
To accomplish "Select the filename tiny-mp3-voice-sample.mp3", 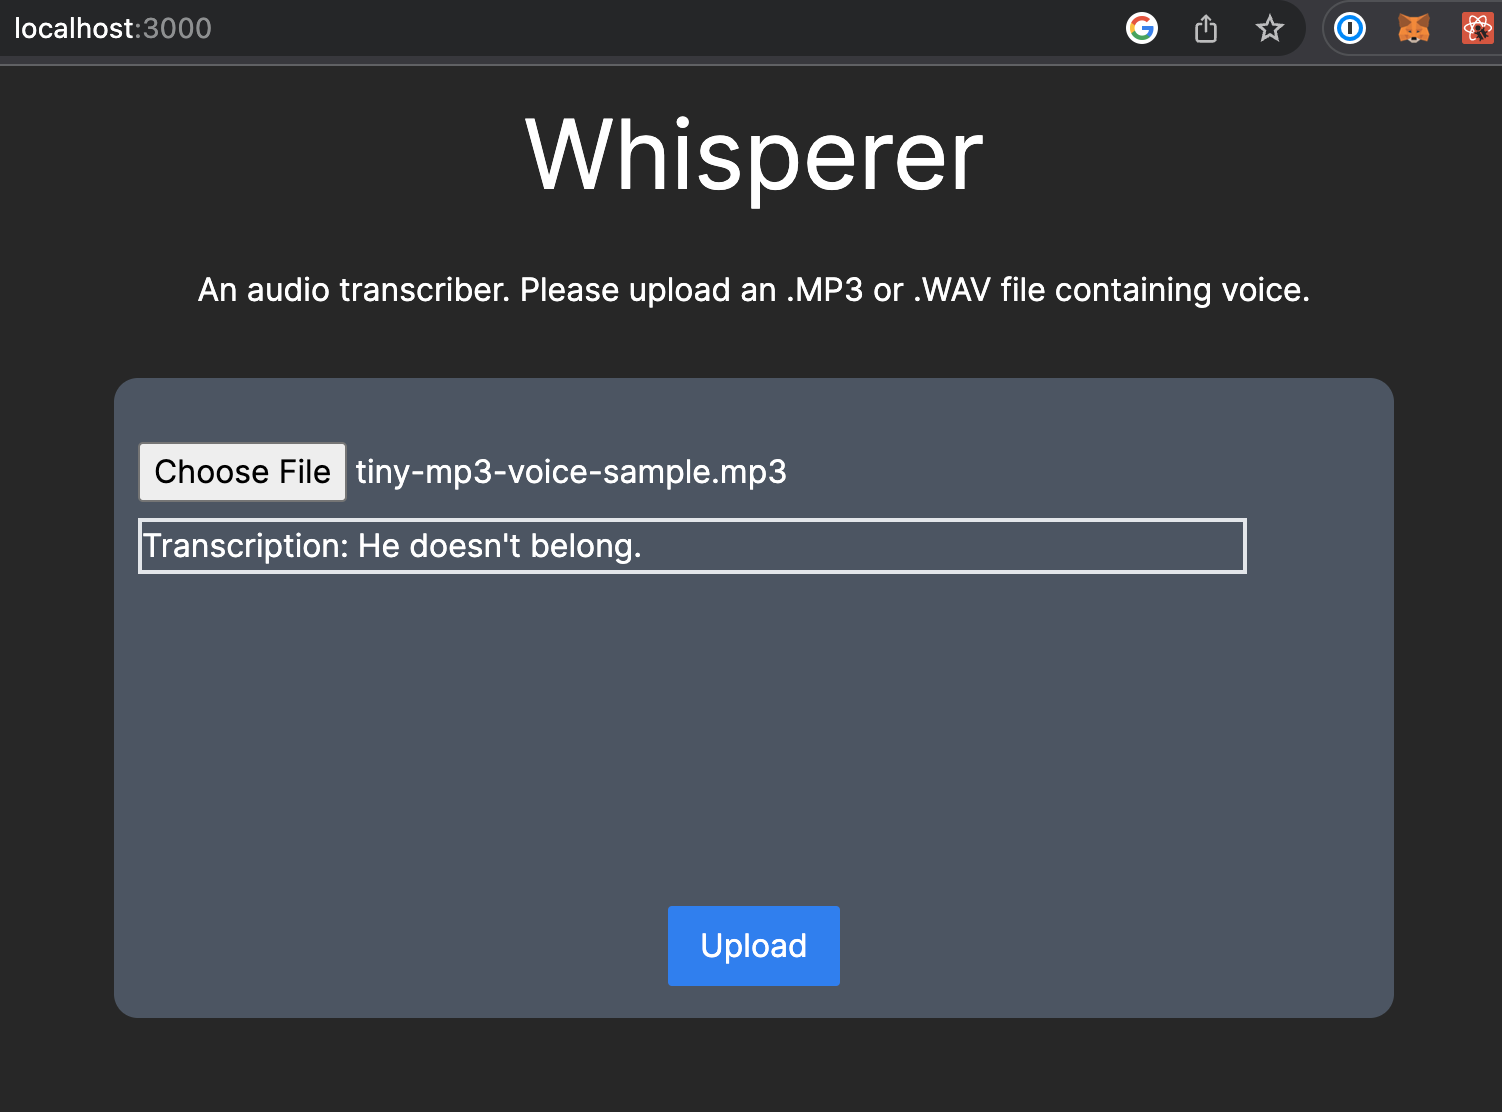I will [570, 471].
